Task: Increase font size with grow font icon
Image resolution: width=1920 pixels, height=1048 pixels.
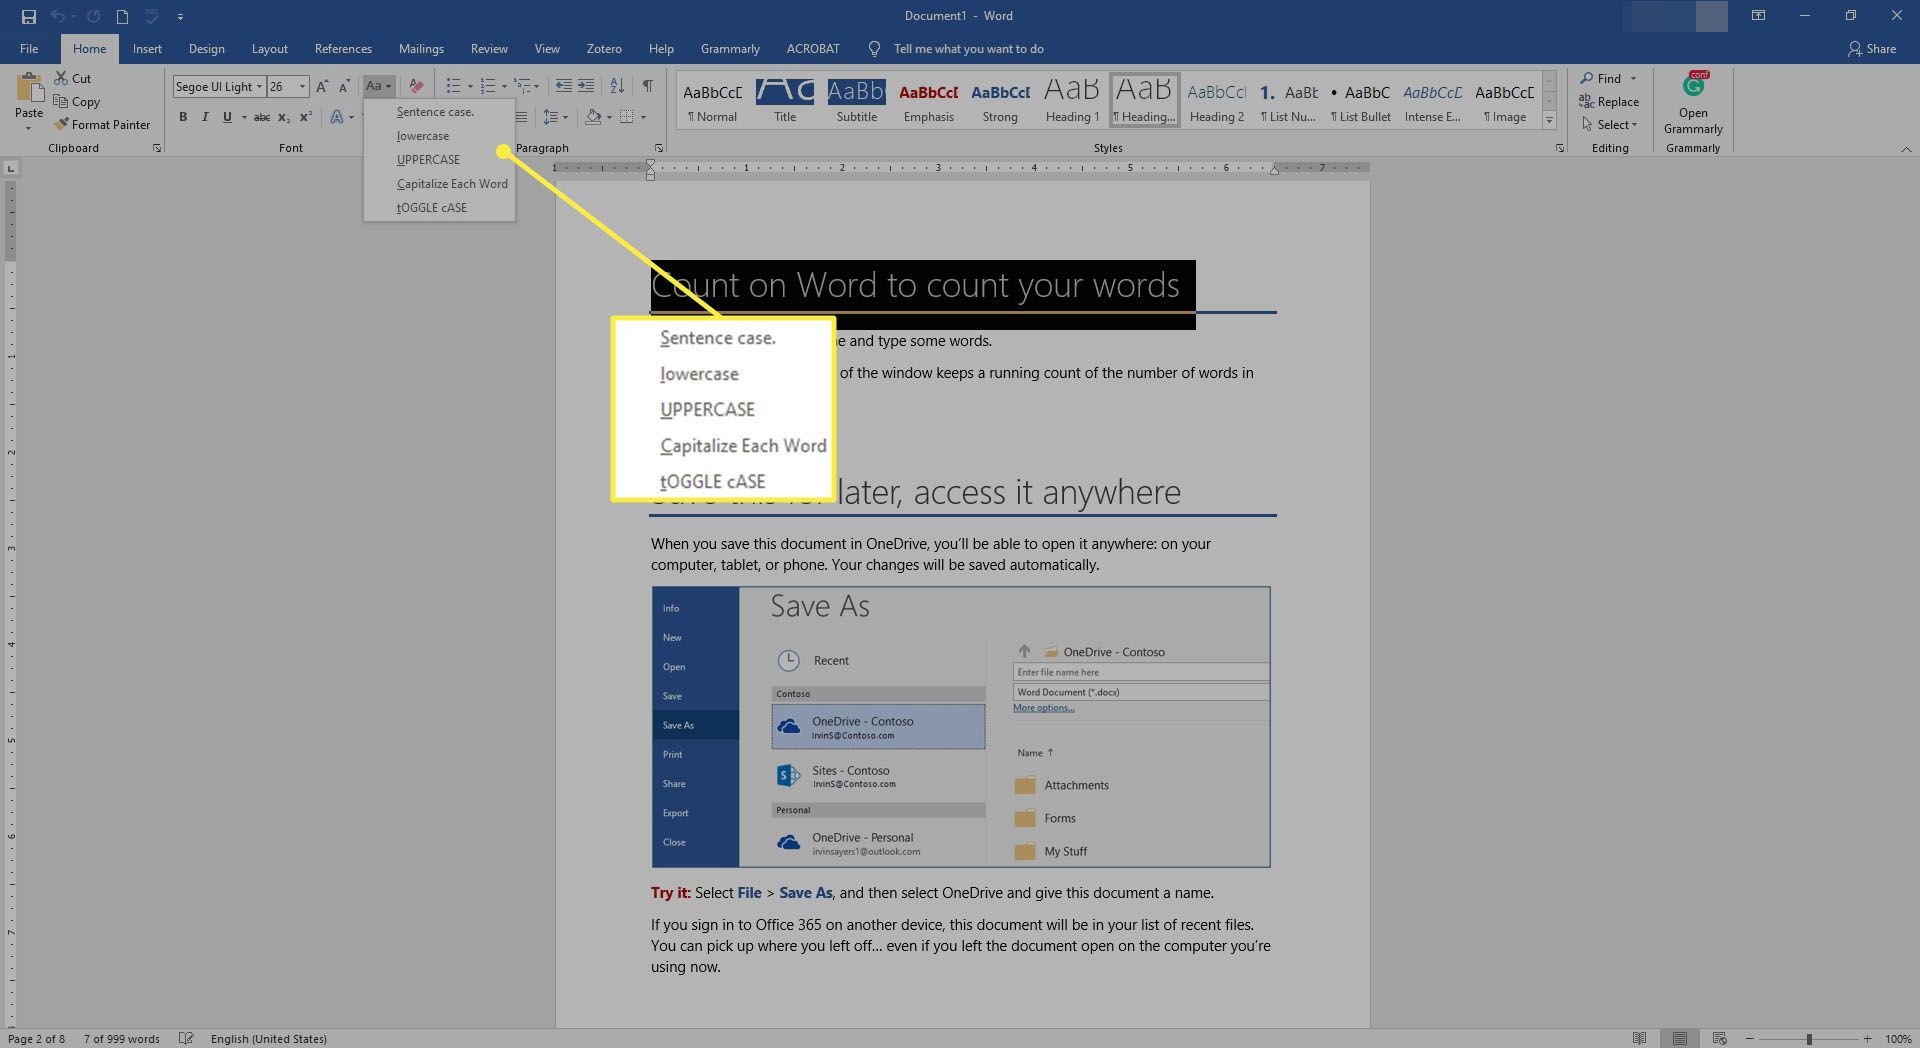Action: click(x=322, y=87)
